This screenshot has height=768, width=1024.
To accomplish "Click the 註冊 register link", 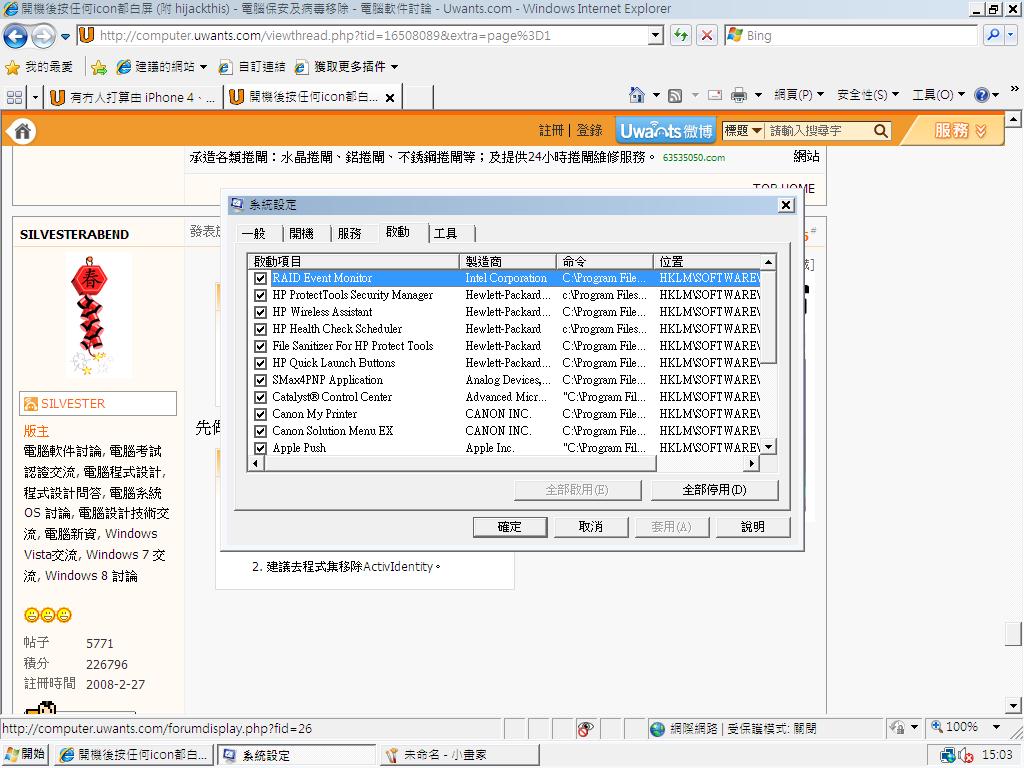I will pyautogui.click(x=551, y=131).
